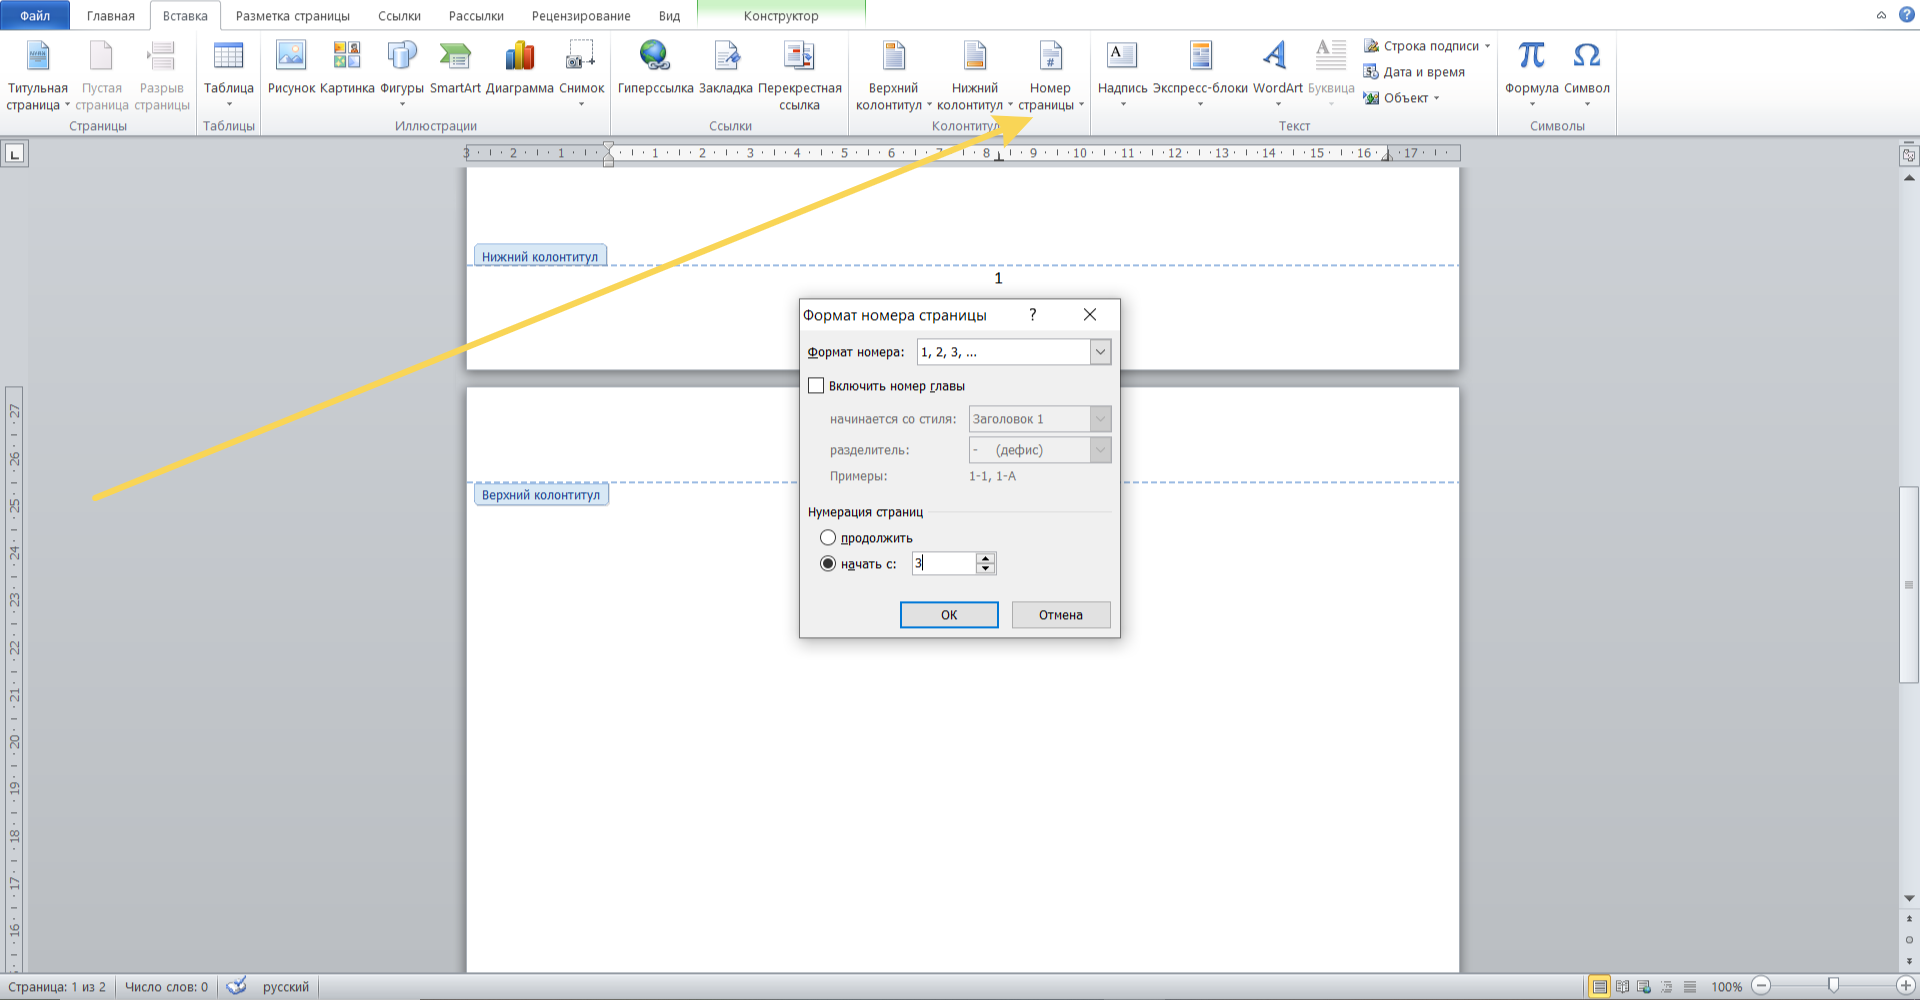Open the Формула equation tool

point(1531,57)
